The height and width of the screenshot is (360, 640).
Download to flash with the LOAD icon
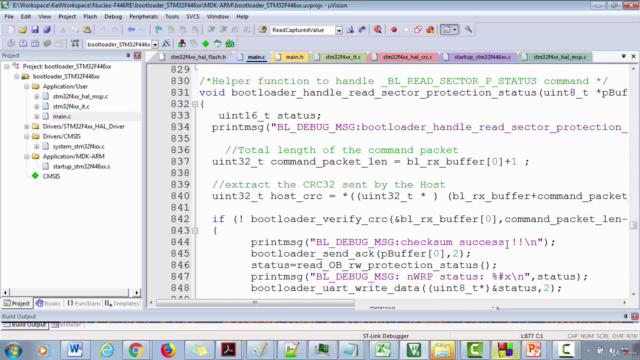[x=75, y=44]
